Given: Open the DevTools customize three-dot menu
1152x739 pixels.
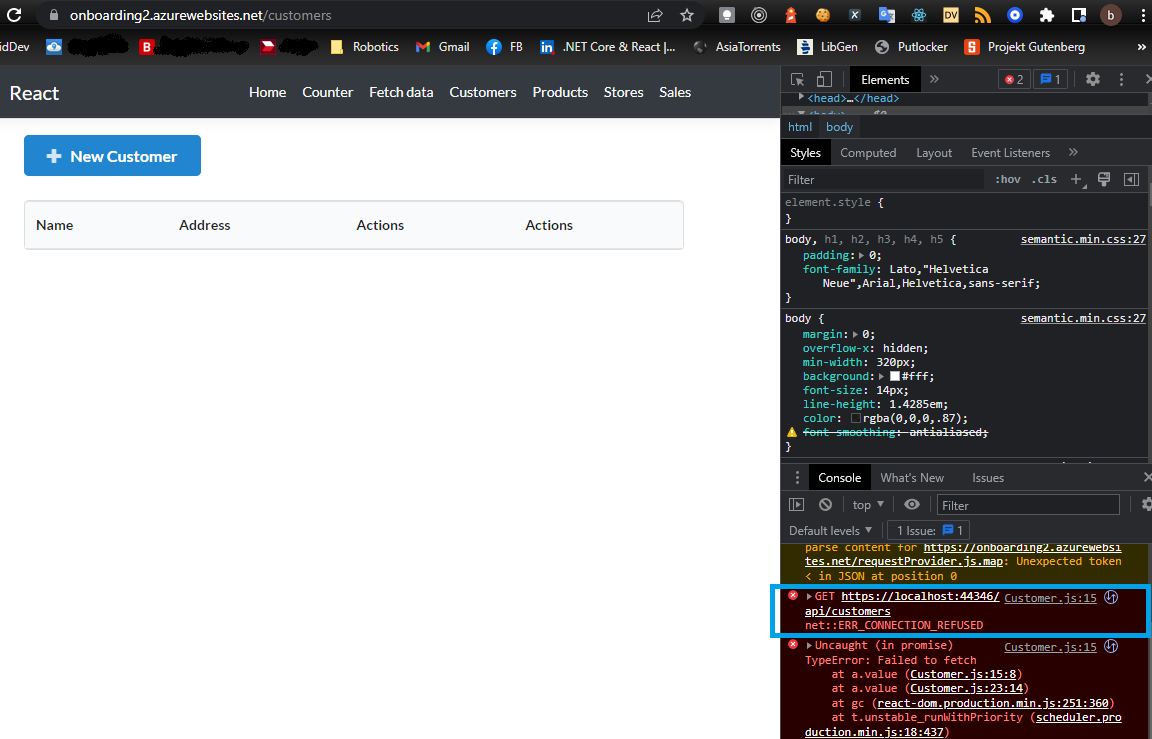Looking at the screenshot, I should click(x=1121, y=79).
